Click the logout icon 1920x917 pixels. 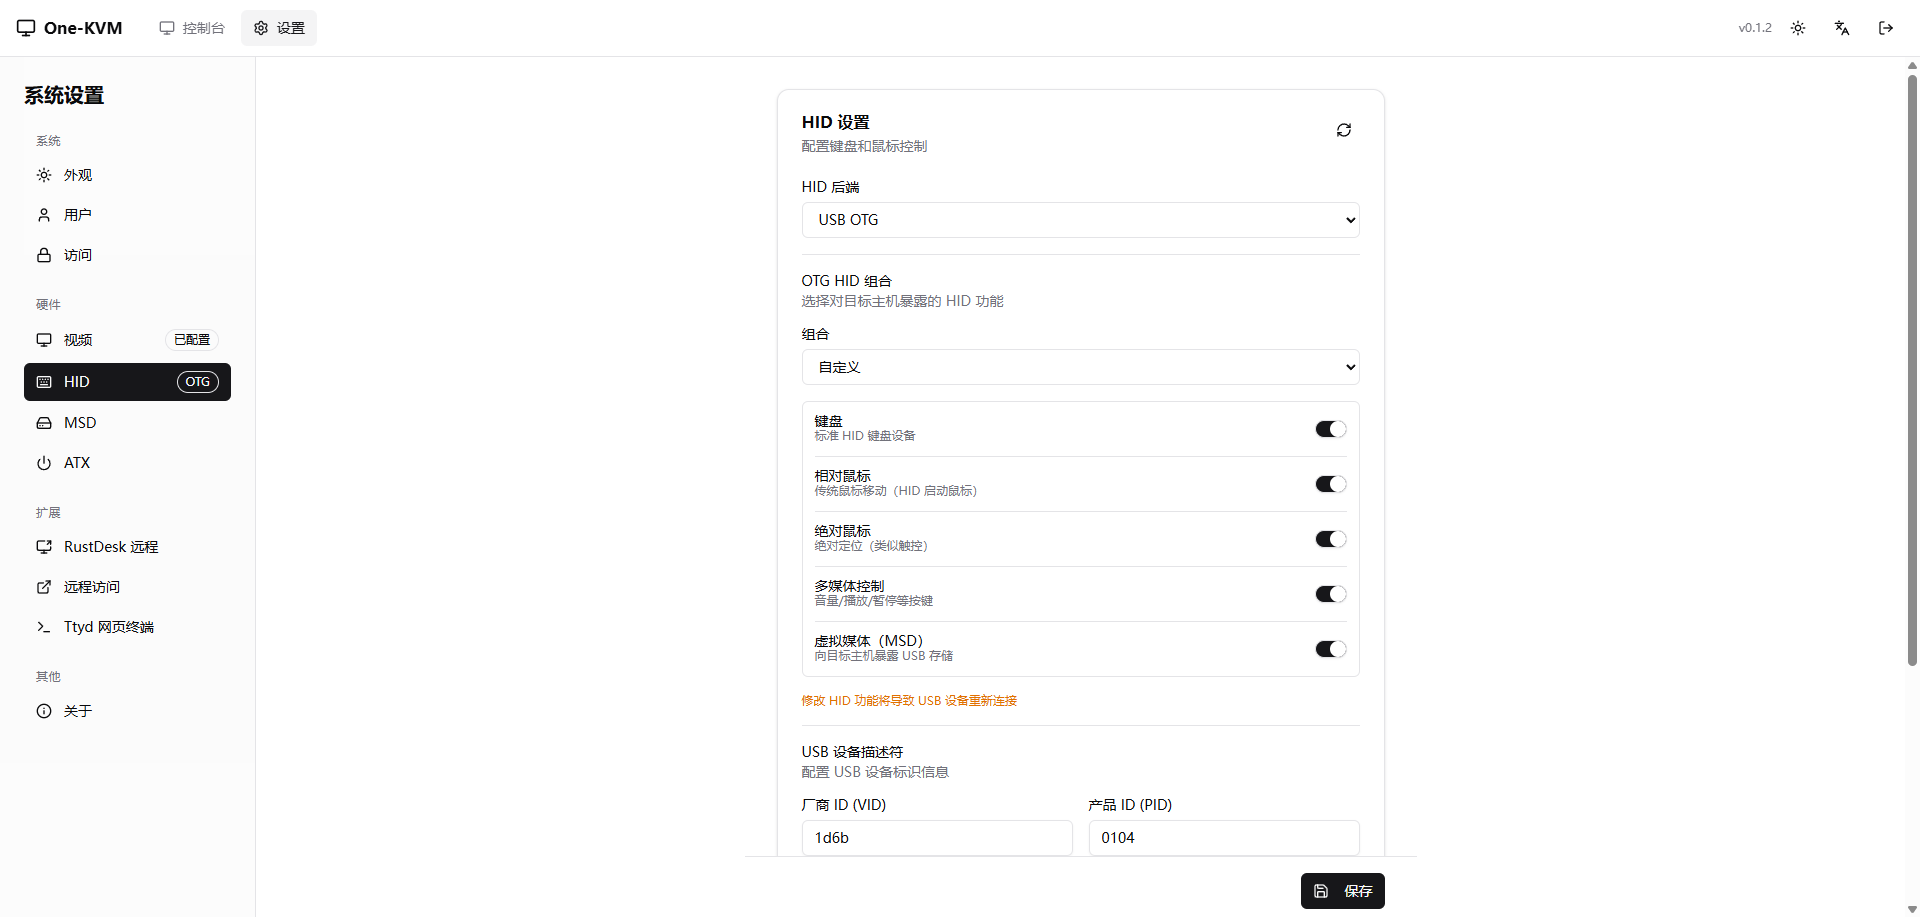coord(1885,28)
